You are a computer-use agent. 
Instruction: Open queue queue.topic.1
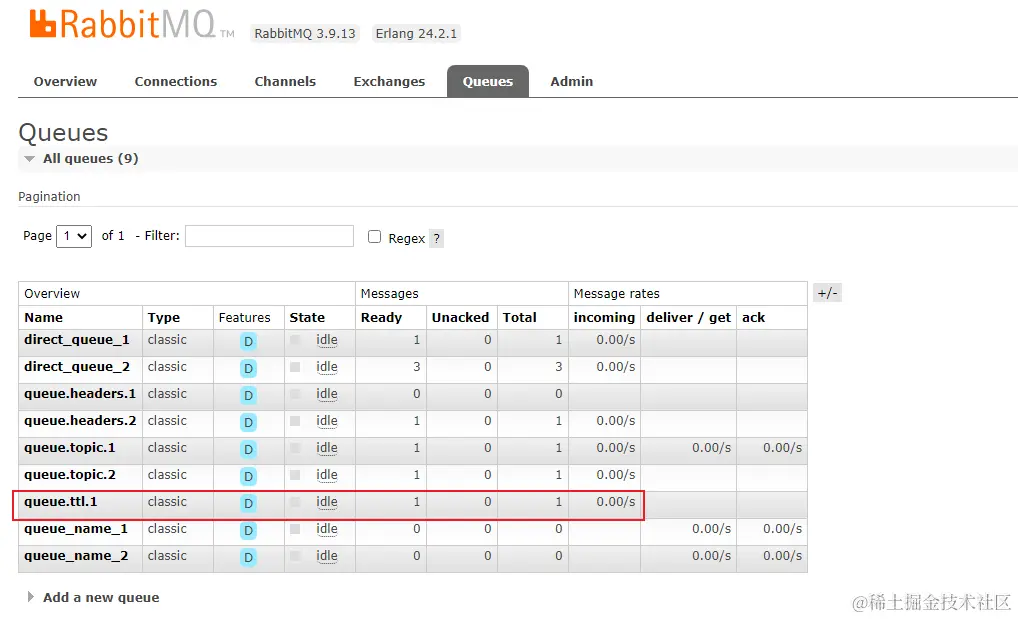(x=69, y=448)
